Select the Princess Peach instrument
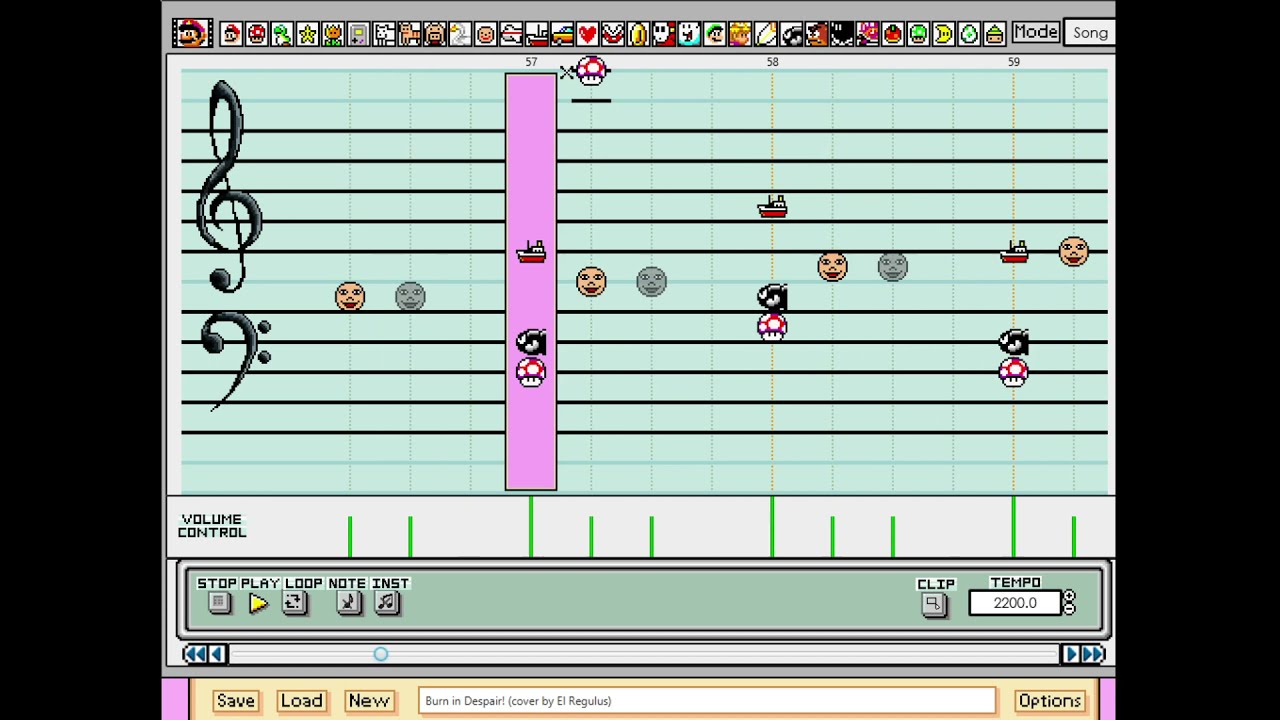1280x720 pixels. (x=740, y=34)
